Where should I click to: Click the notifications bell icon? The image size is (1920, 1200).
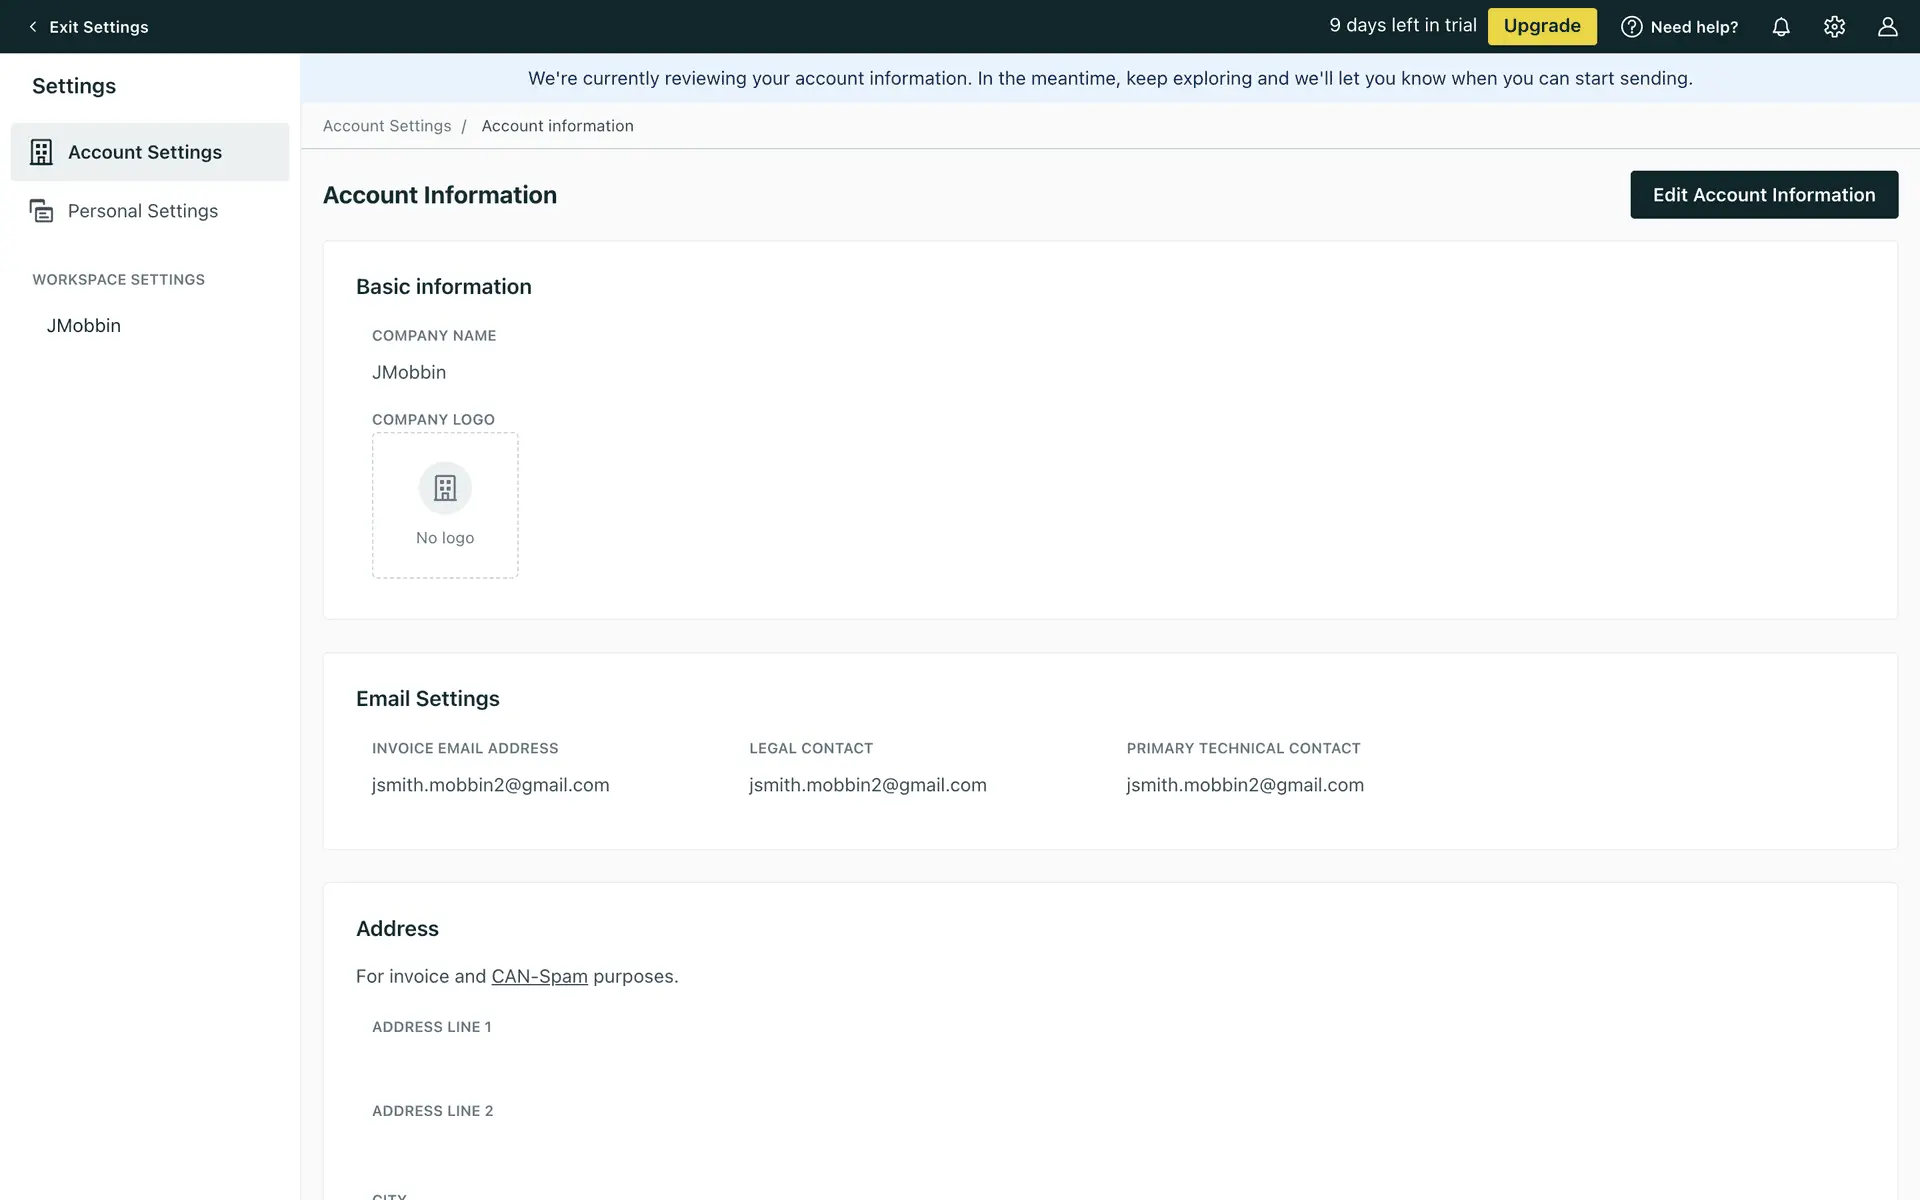click(1781, 27)
